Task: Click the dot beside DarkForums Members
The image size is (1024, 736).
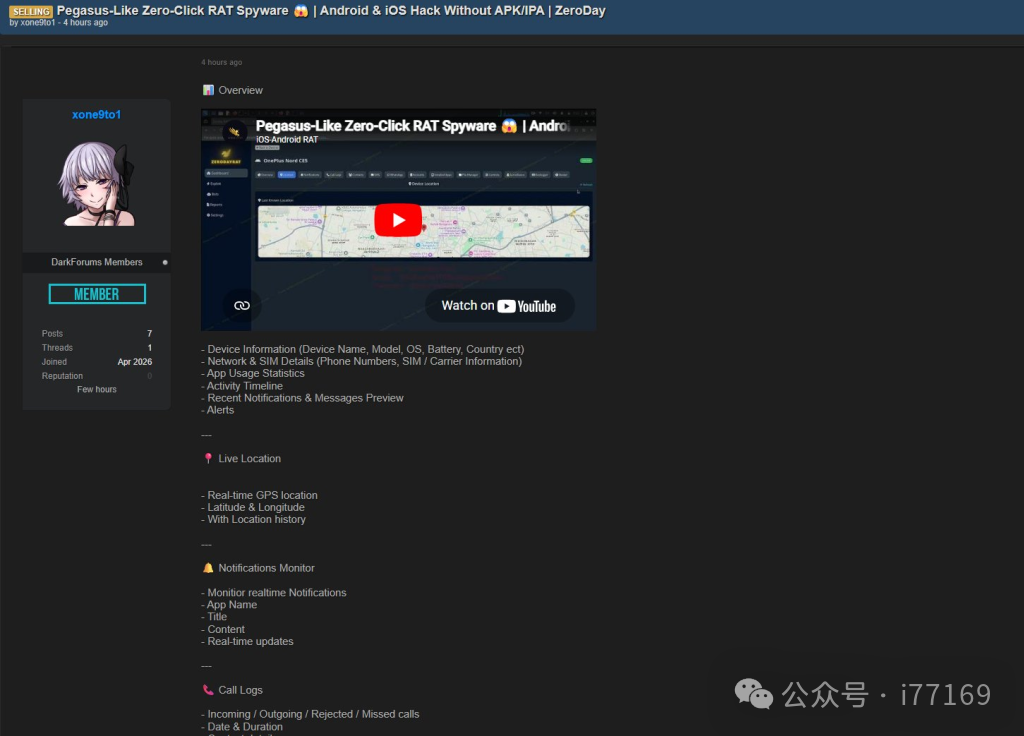Action: [165, 262]
